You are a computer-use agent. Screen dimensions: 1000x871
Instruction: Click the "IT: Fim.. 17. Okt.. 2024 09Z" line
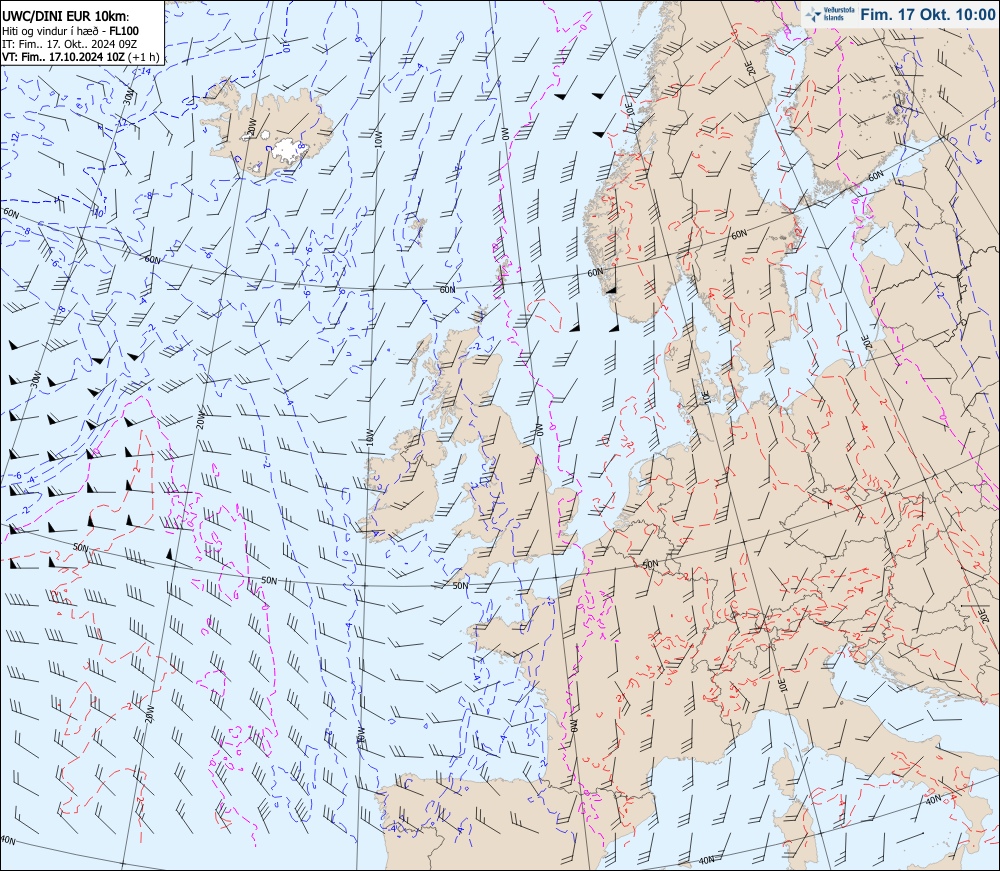click(x=70, y=44)
